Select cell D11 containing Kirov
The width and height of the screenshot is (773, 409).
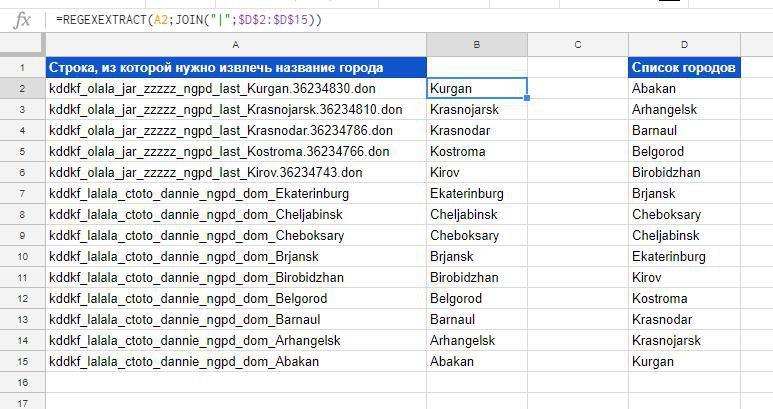click(684, 277)
